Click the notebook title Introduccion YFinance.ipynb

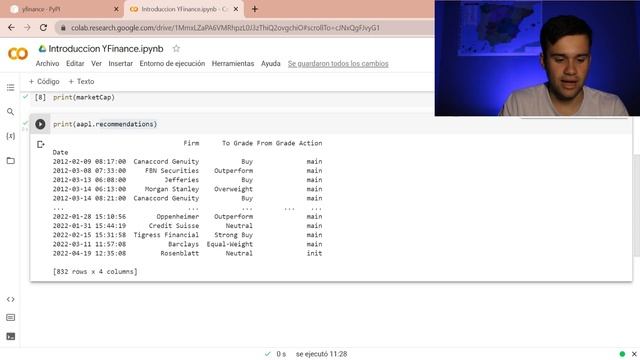point(106,49)
